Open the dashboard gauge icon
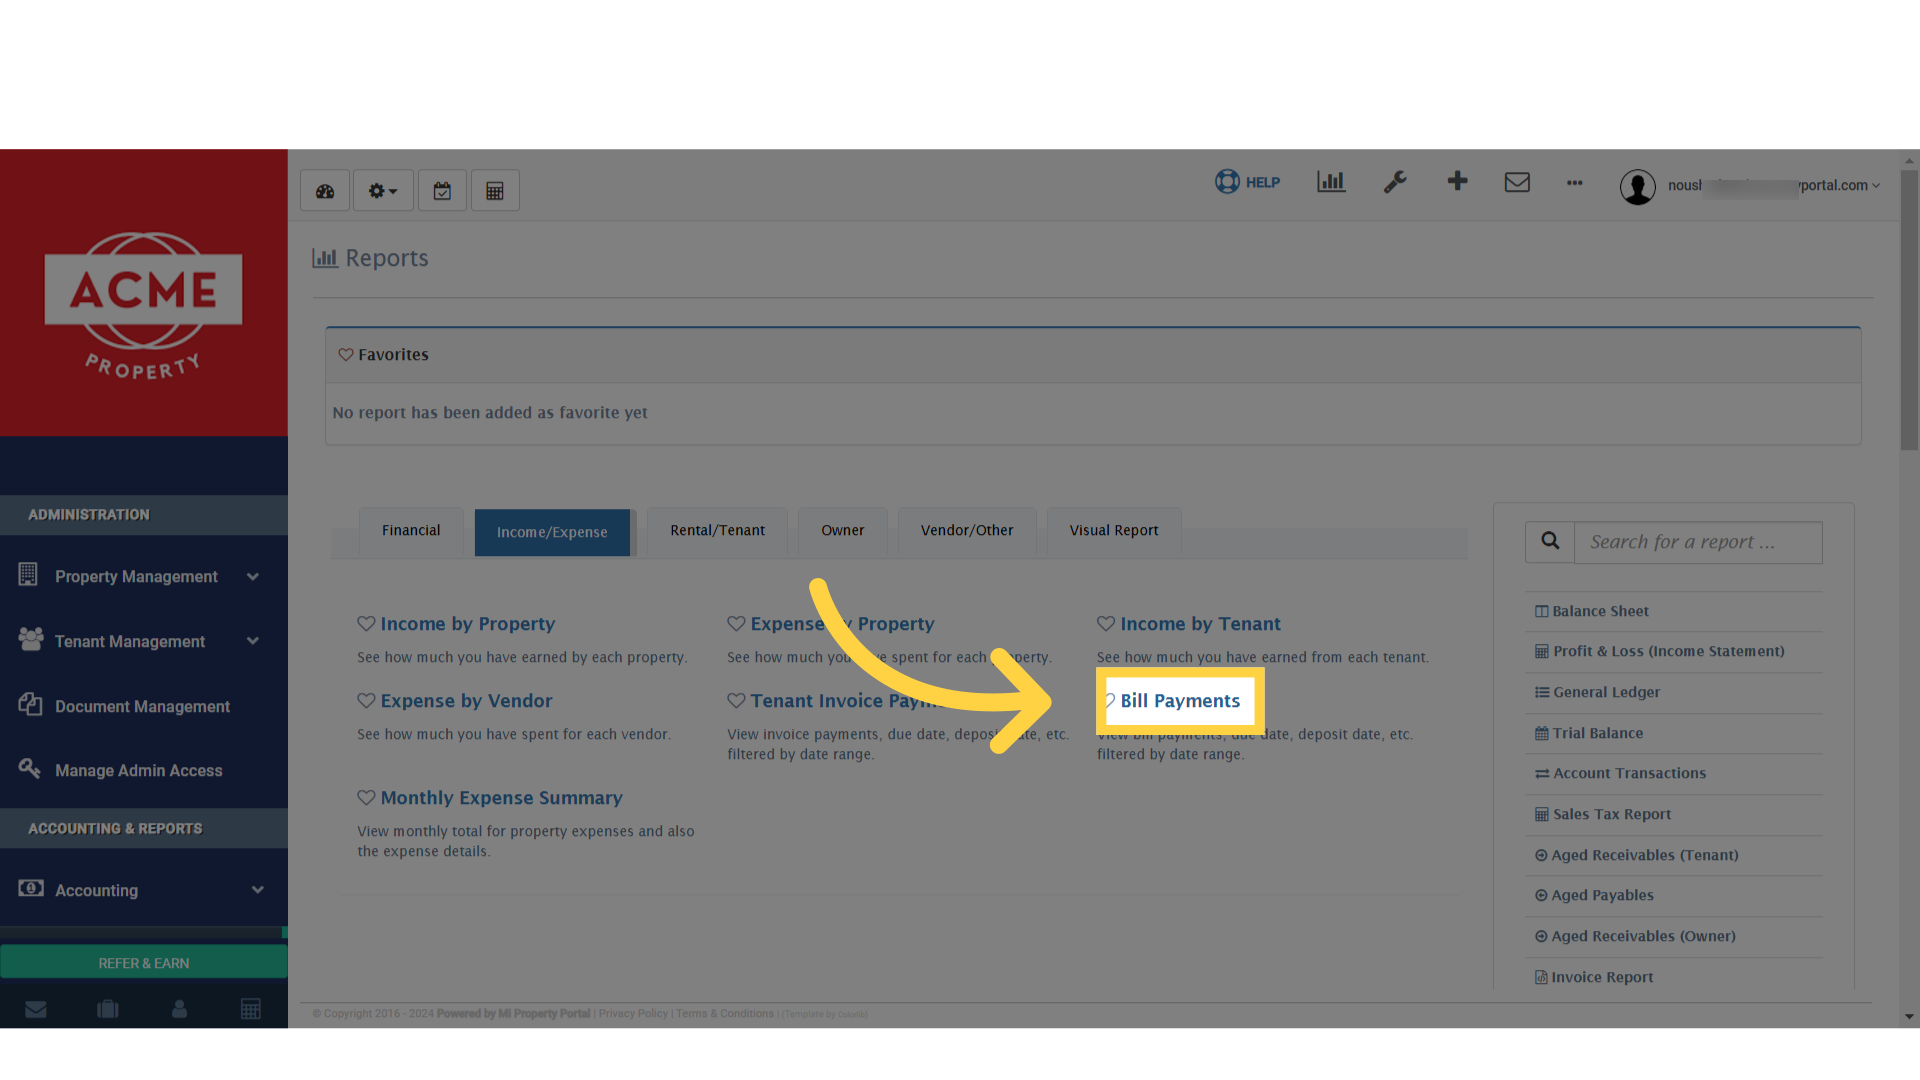Screen dimensions: 1920x1080 point(325,191)
